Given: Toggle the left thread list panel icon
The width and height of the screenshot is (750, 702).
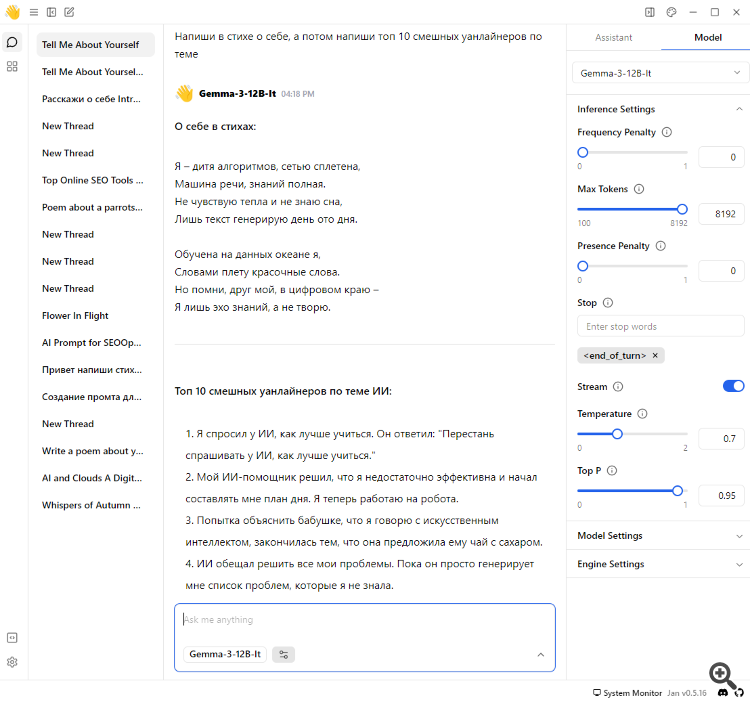Looking at the screenshot, I should (x=51, y=12).
